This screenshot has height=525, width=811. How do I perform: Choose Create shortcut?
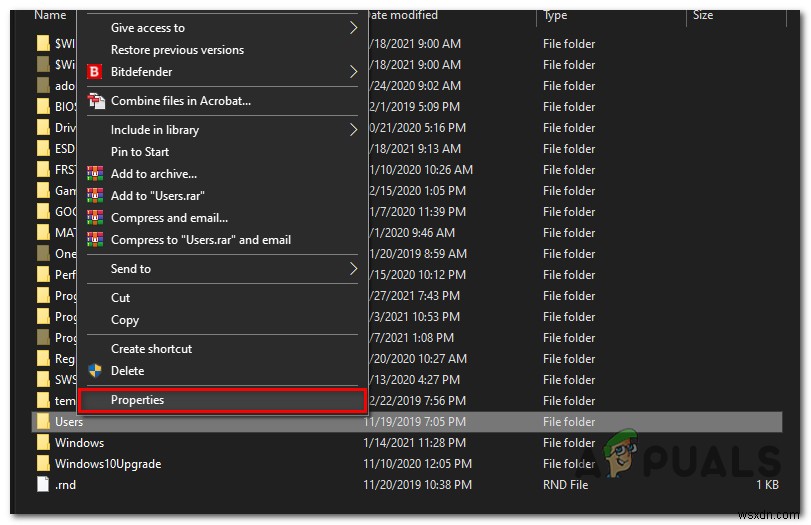click(151, 349)
